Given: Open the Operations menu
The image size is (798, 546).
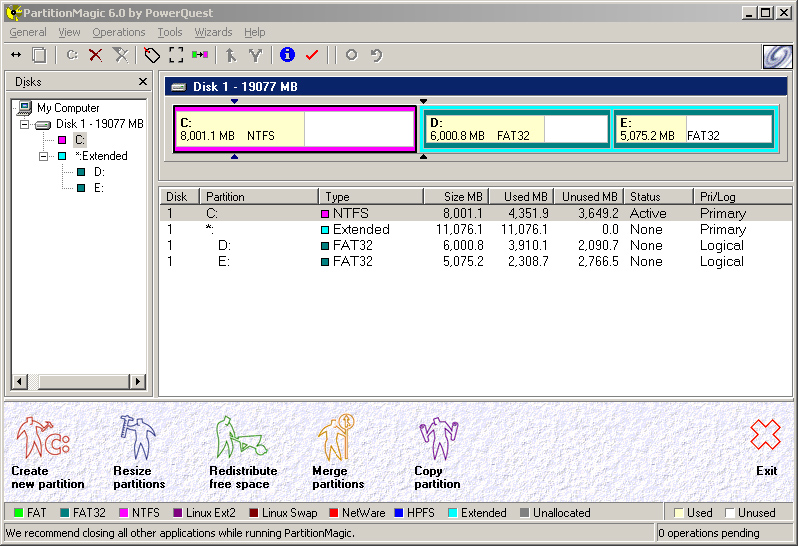Looking at the screenshot, I should (x=118, y=32).
